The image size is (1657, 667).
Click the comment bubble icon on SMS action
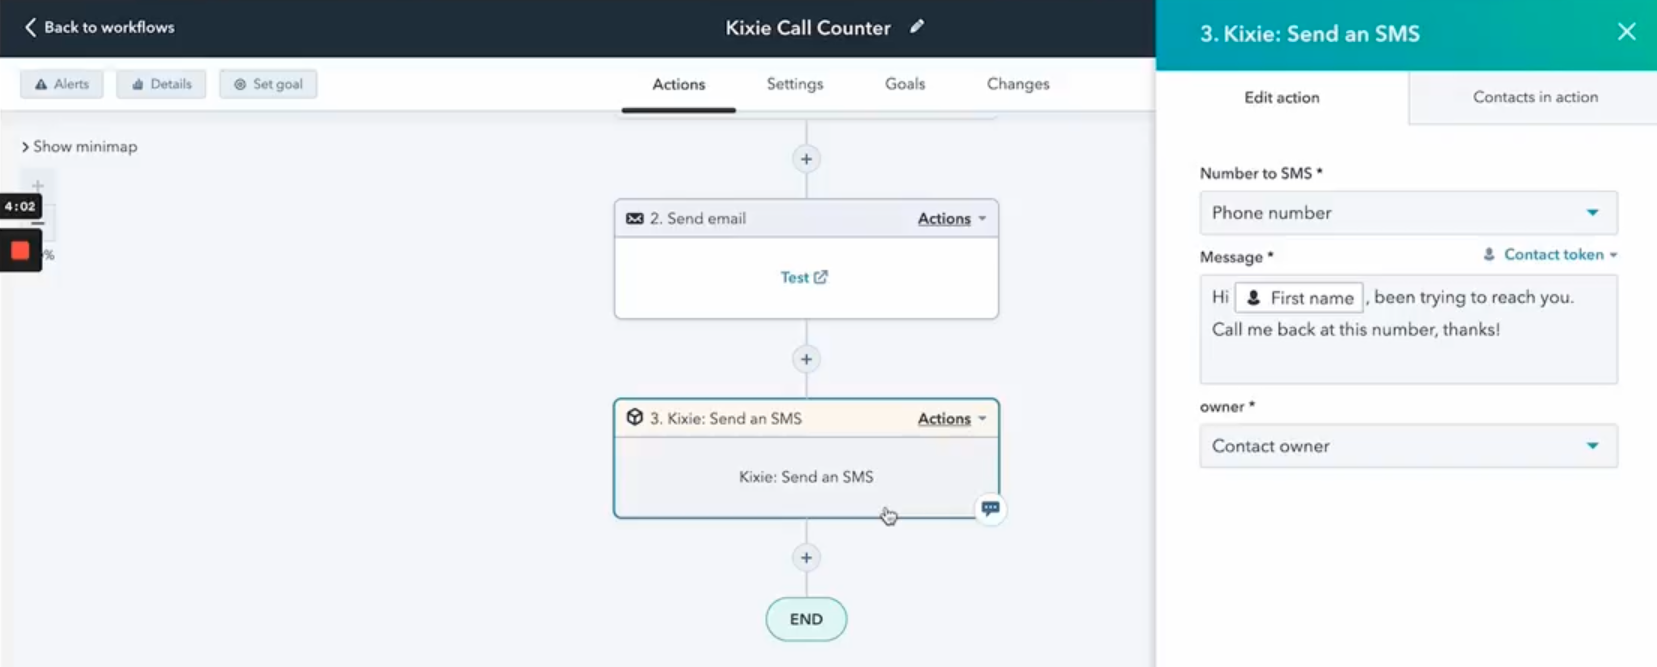click(x=990, y=508)
